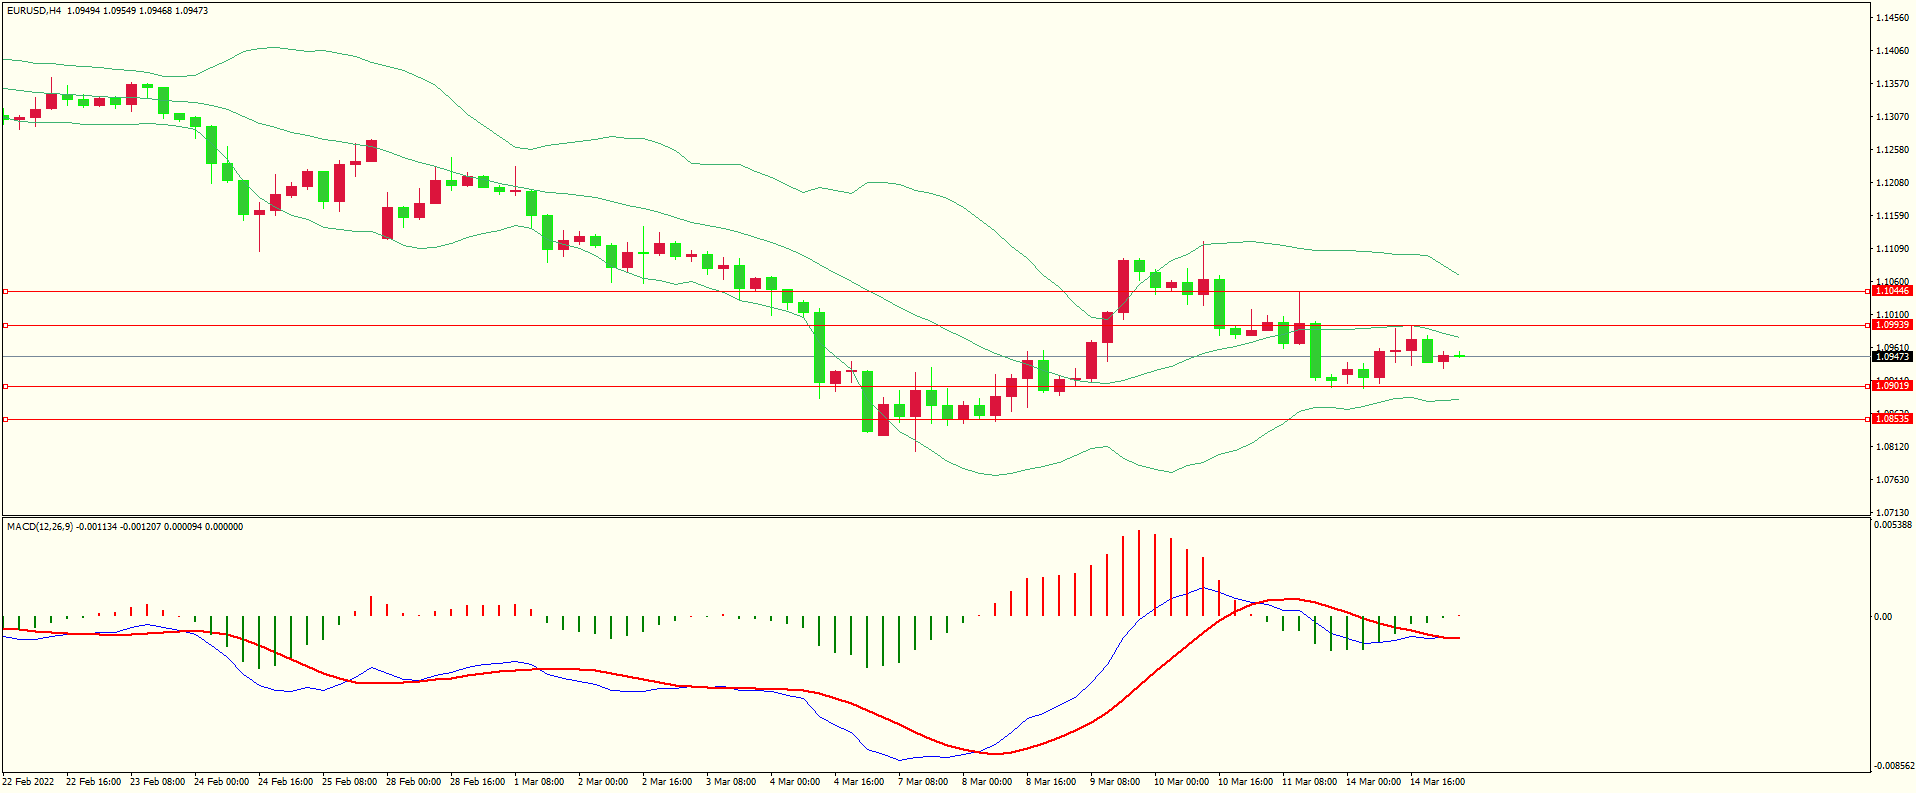Click the MACD(12,26,9) indicator label
Image resolution: width=1916 pixels, height=793 pixels.
39,527
